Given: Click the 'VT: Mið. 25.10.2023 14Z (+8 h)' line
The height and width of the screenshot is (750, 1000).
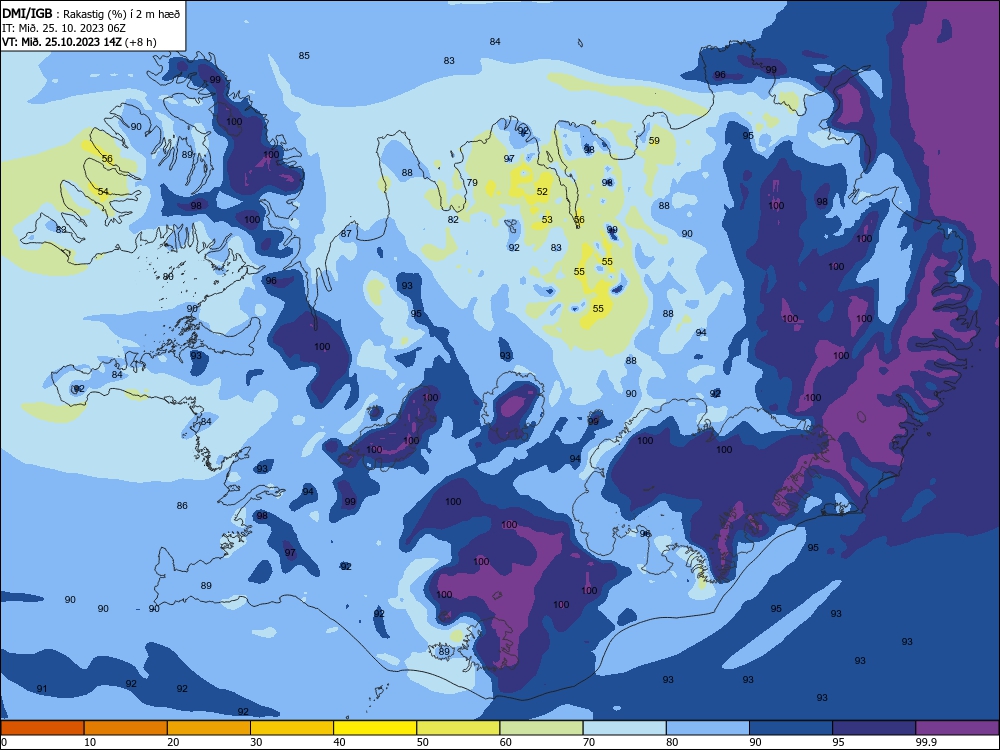Looking at the screenshot, I should (x=79, y=42).
